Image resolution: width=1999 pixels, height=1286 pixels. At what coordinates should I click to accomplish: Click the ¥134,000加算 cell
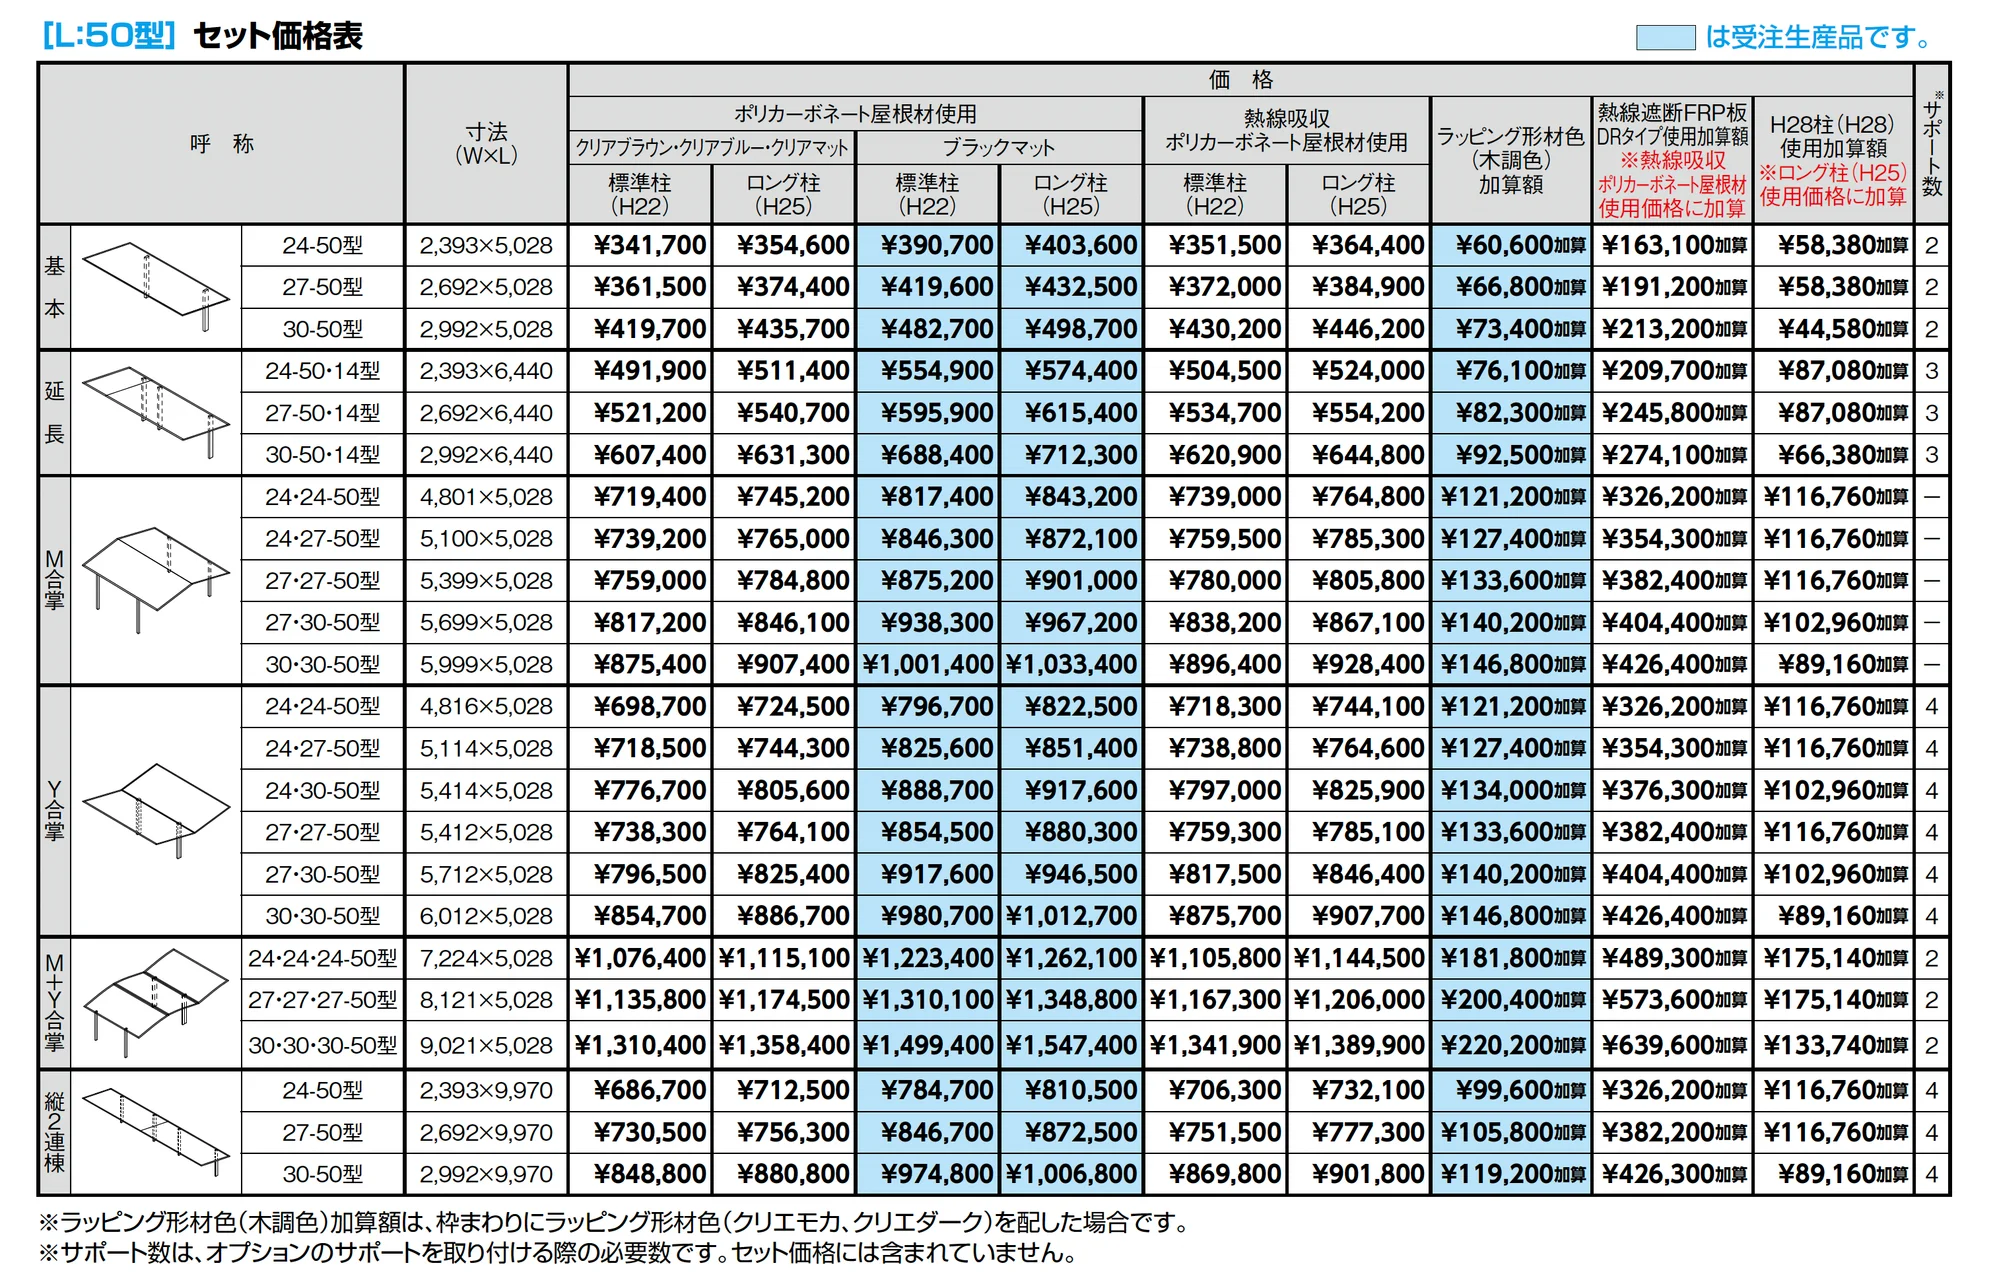click(1513, 790)
